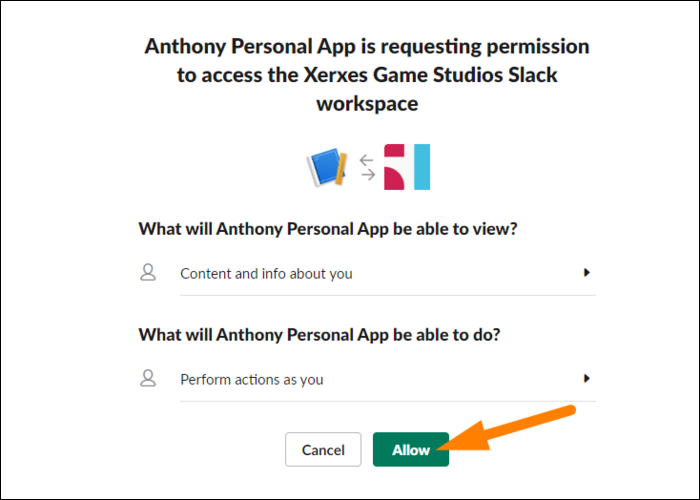Image resolution: width=700 pixels, height=500 pixels.
Task: Click the "be able to view?" question heading
Action: click(x=327, y=228)
